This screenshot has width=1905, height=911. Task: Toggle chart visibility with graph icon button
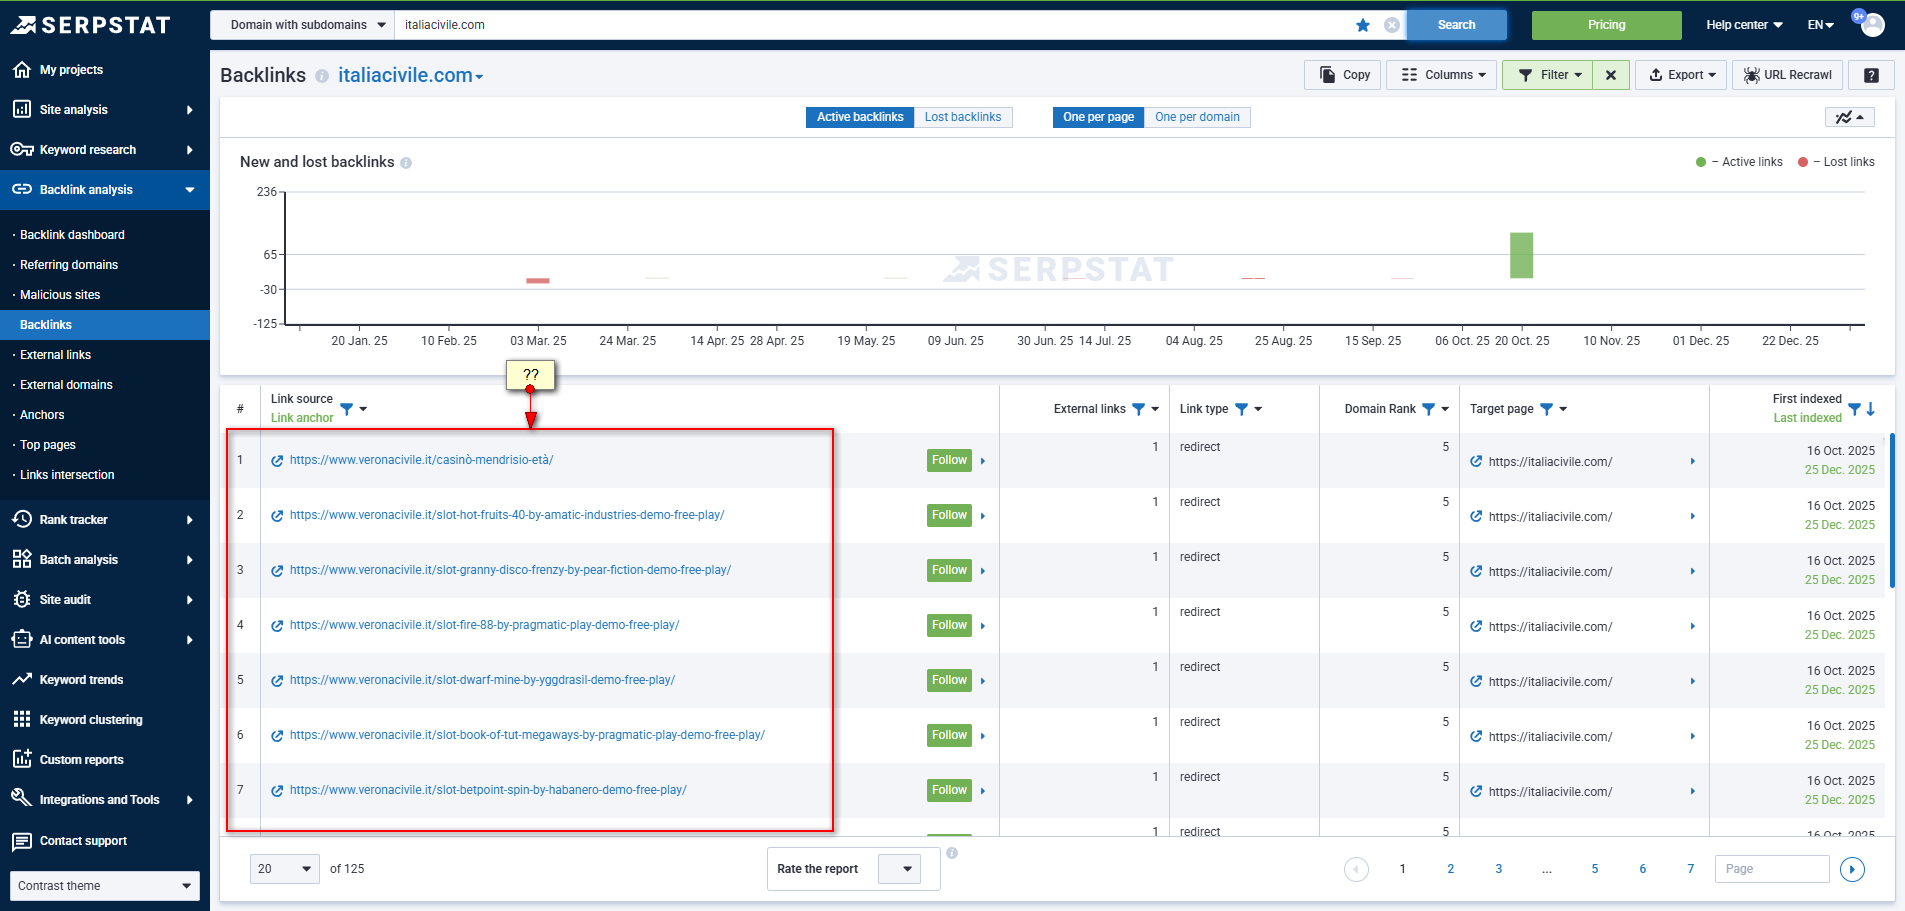click(1849, 117)
